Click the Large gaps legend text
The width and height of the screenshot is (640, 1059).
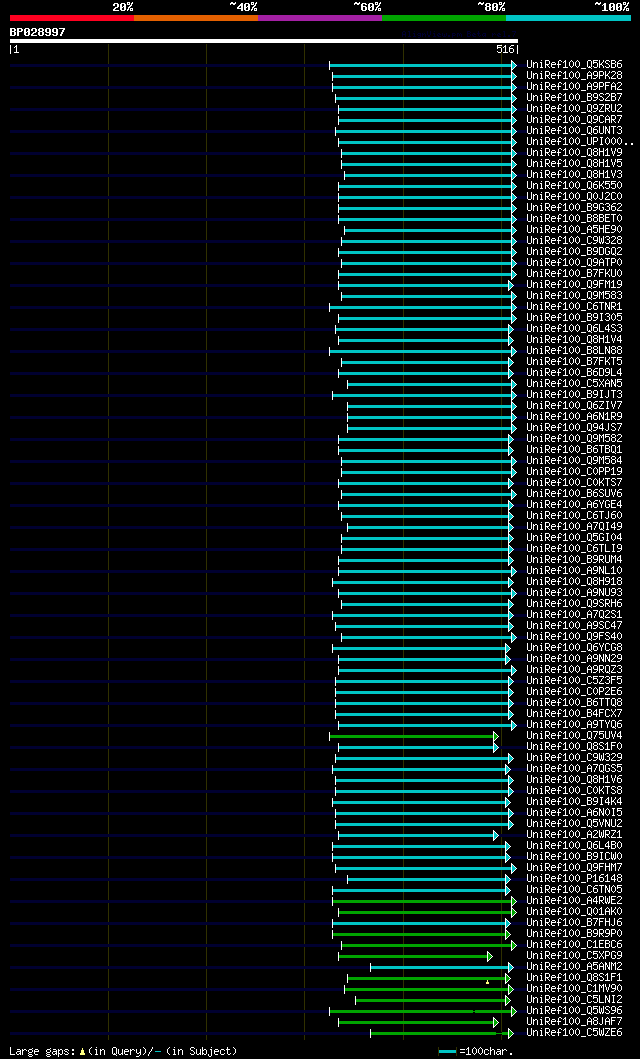point(124,1051)
